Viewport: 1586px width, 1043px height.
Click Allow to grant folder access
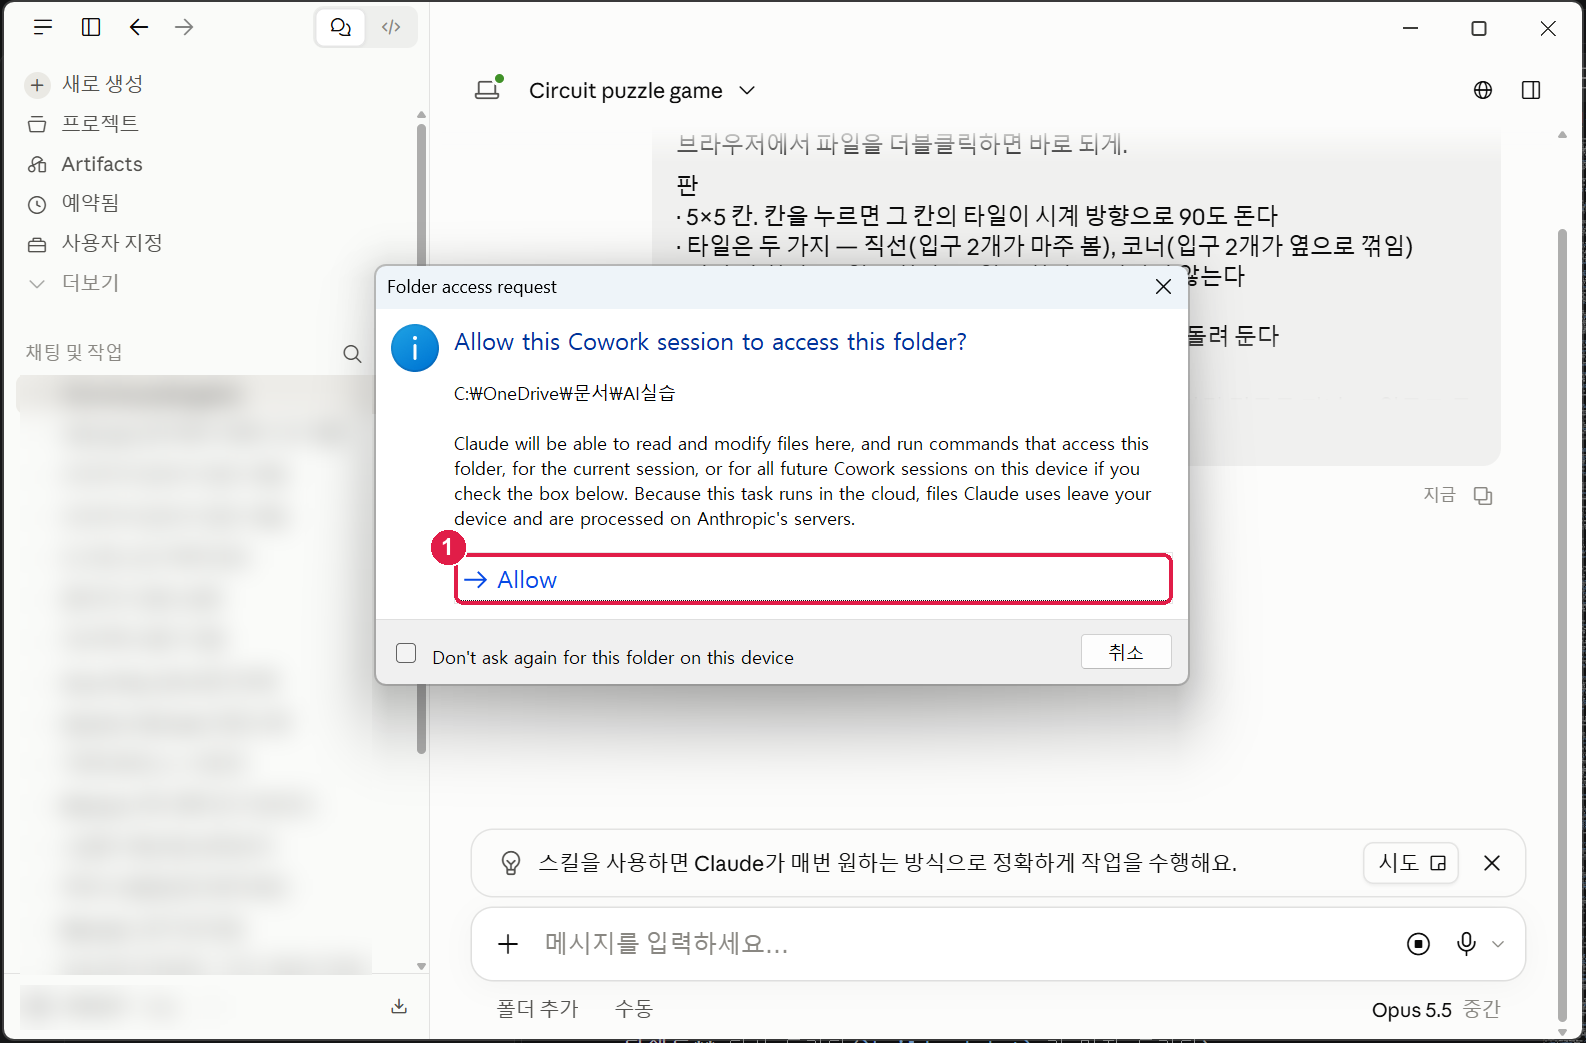pos(813,580)
